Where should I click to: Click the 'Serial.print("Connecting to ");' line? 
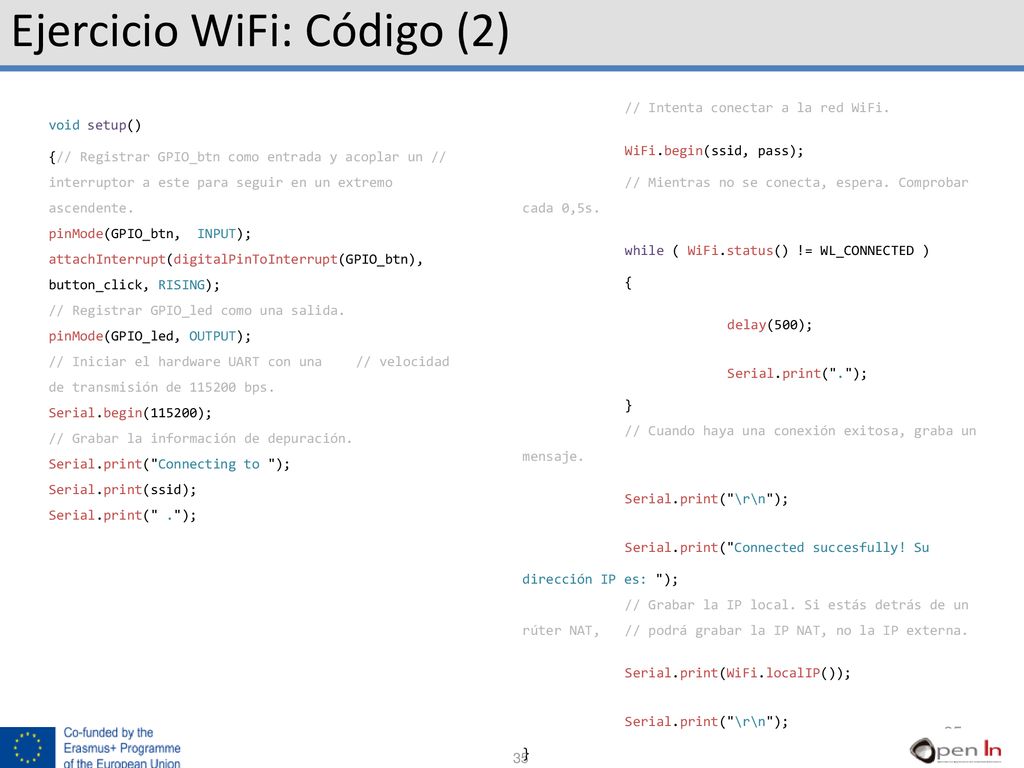pyautogui.click(x=169, y=464)
